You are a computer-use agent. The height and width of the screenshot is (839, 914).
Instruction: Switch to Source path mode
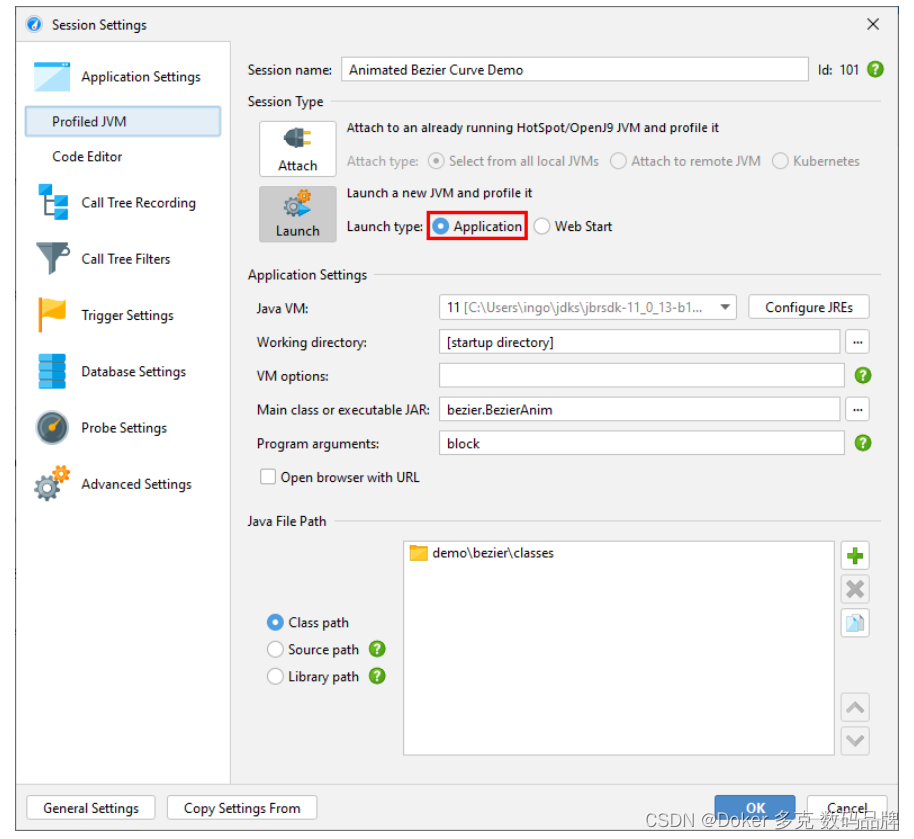275,649
